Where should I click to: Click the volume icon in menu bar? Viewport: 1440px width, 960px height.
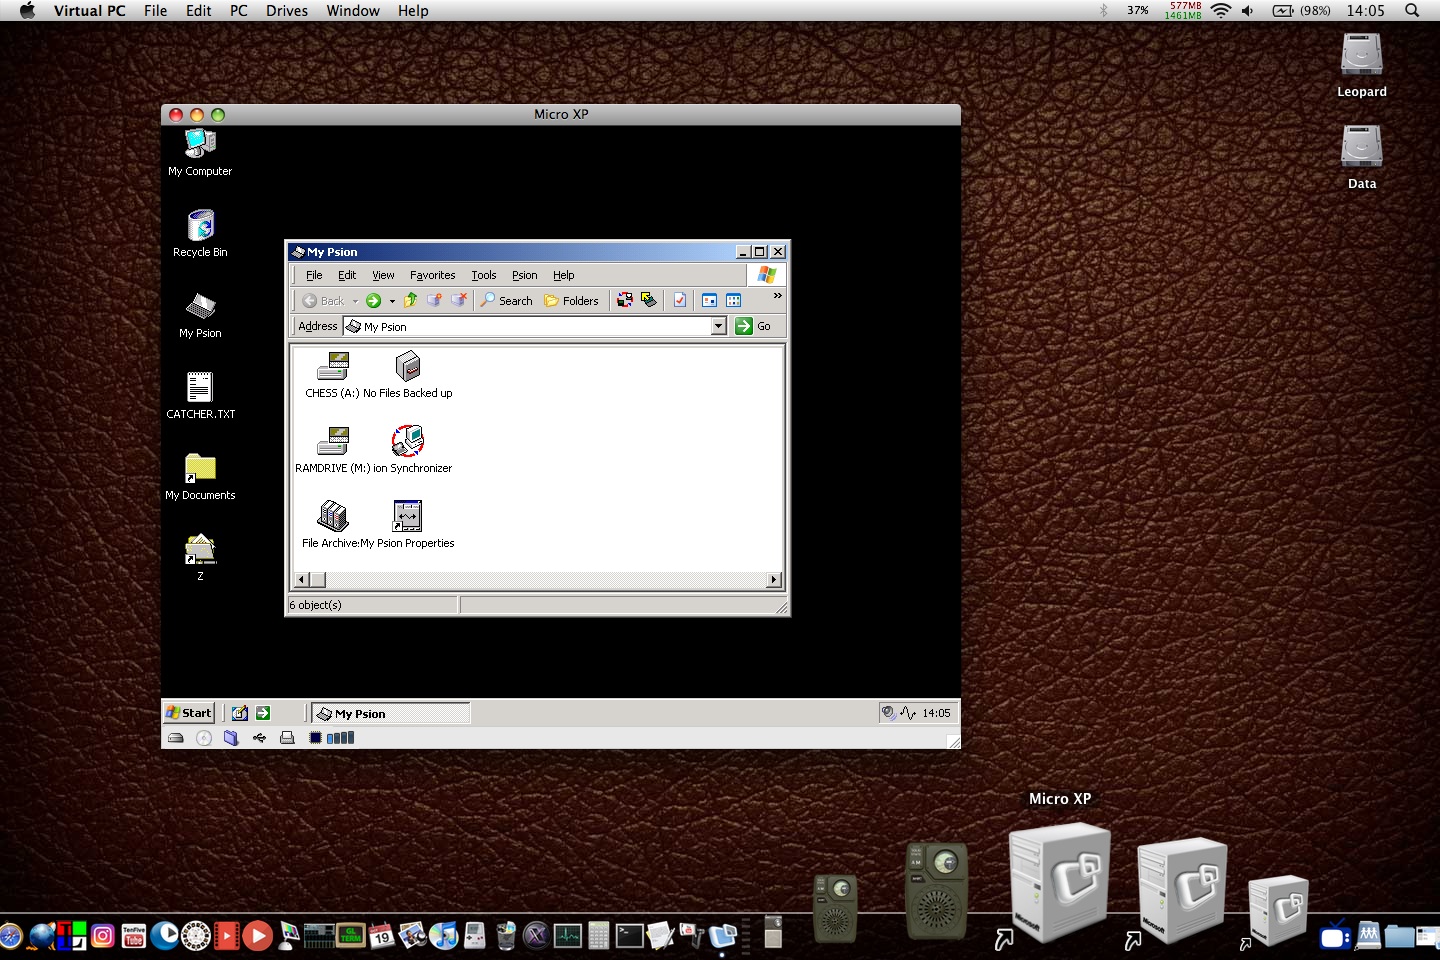pos(1247,11)
